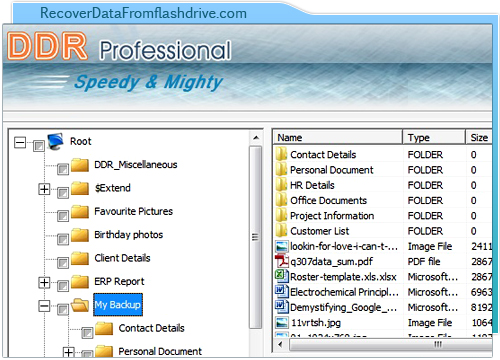Click the Favourite Pictures folder icon

pyautogui.click(x=80, y=212)
